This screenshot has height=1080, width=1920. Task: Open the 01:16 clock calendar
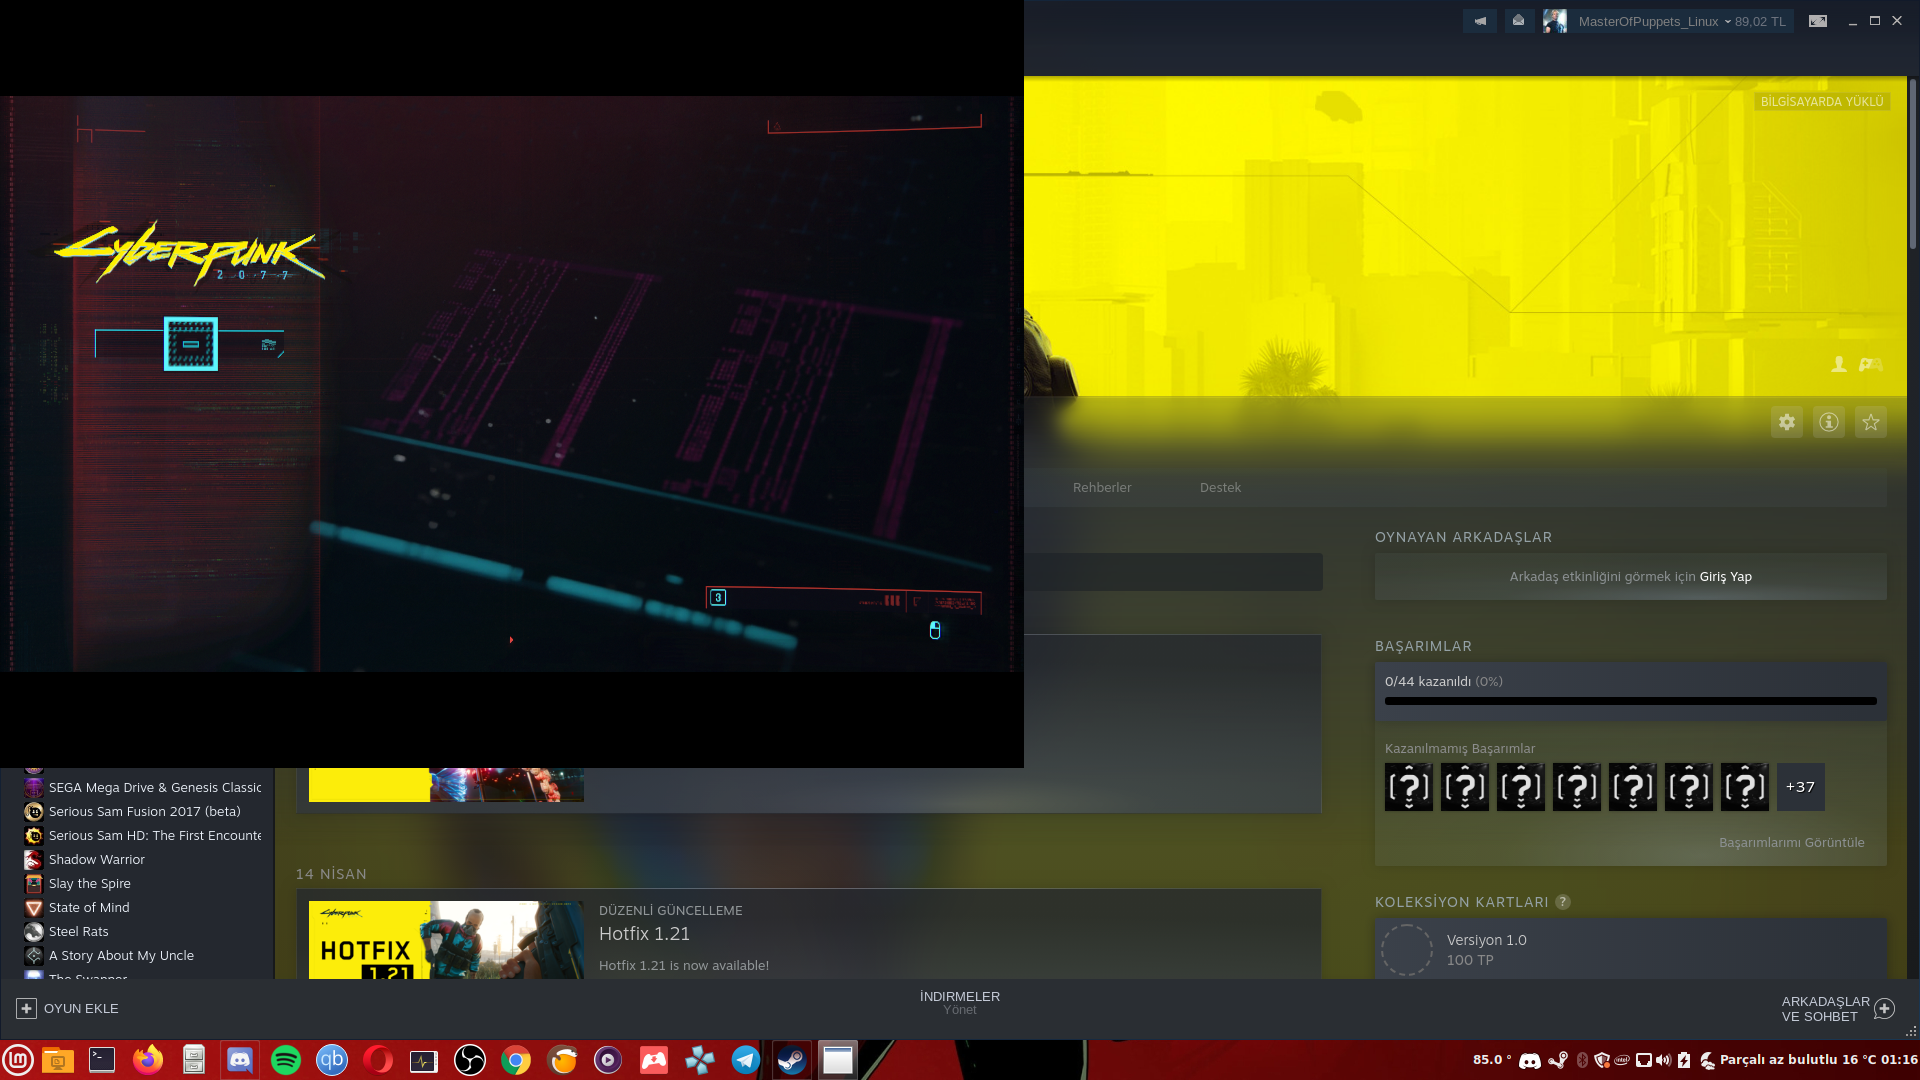(x=1899, y=1060)
